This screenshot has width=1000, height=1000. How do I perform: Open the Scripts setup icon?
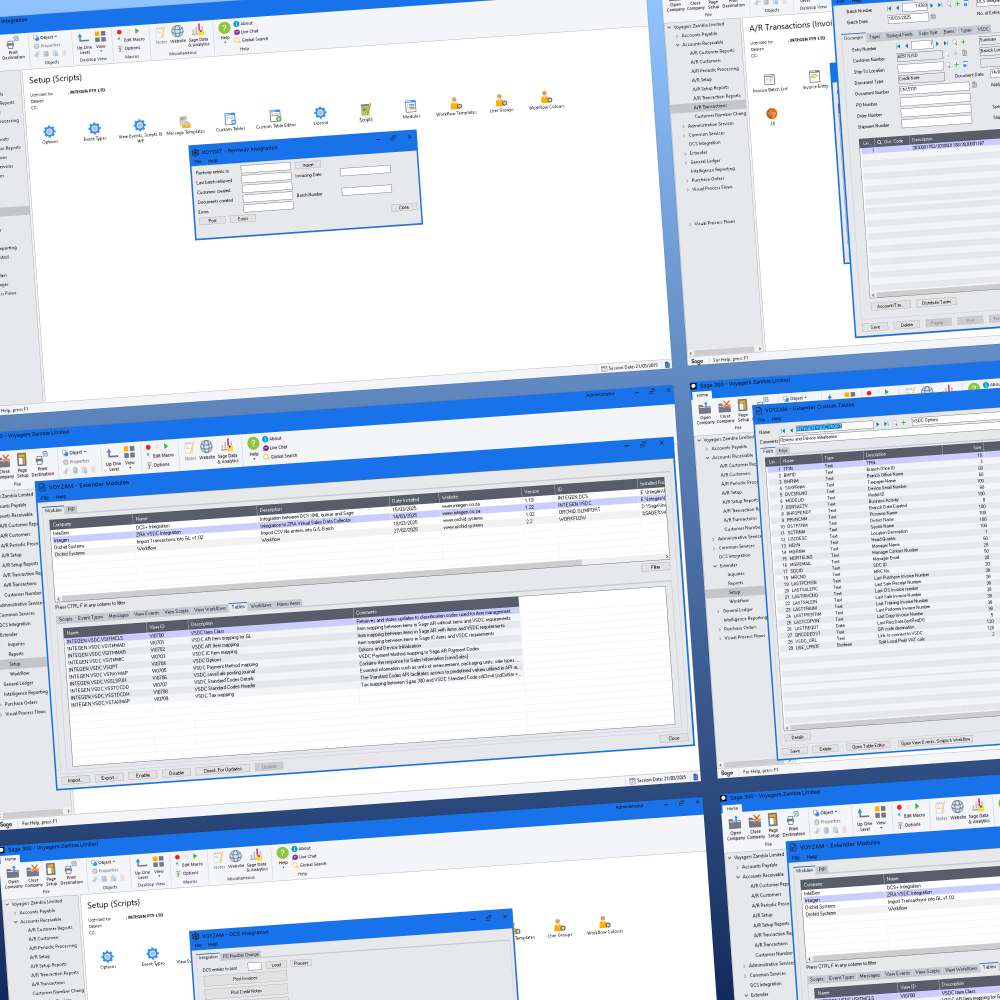366,109
